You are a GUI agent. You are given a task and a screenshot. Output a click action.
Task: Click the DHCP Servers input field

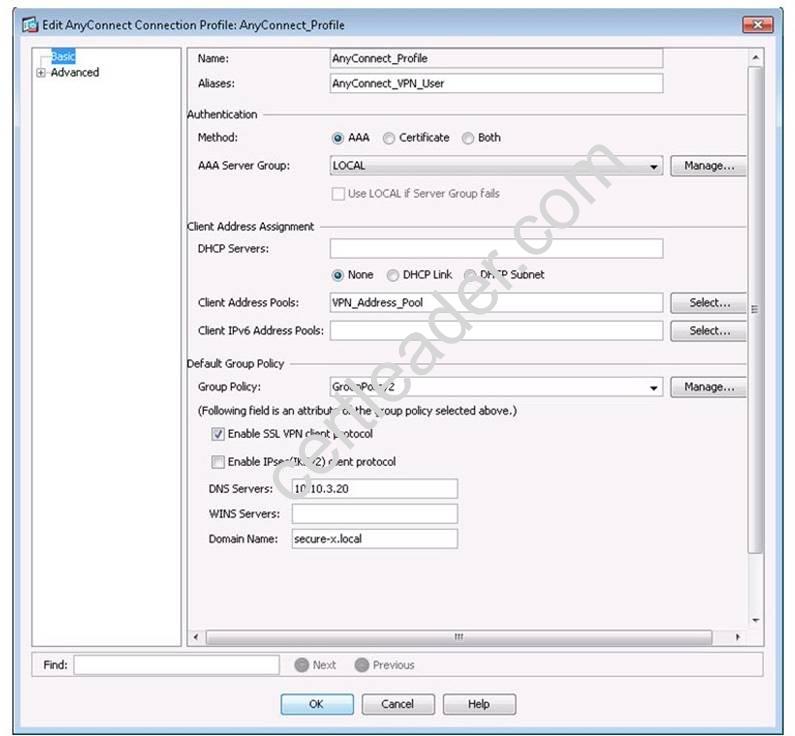[496, 248]
